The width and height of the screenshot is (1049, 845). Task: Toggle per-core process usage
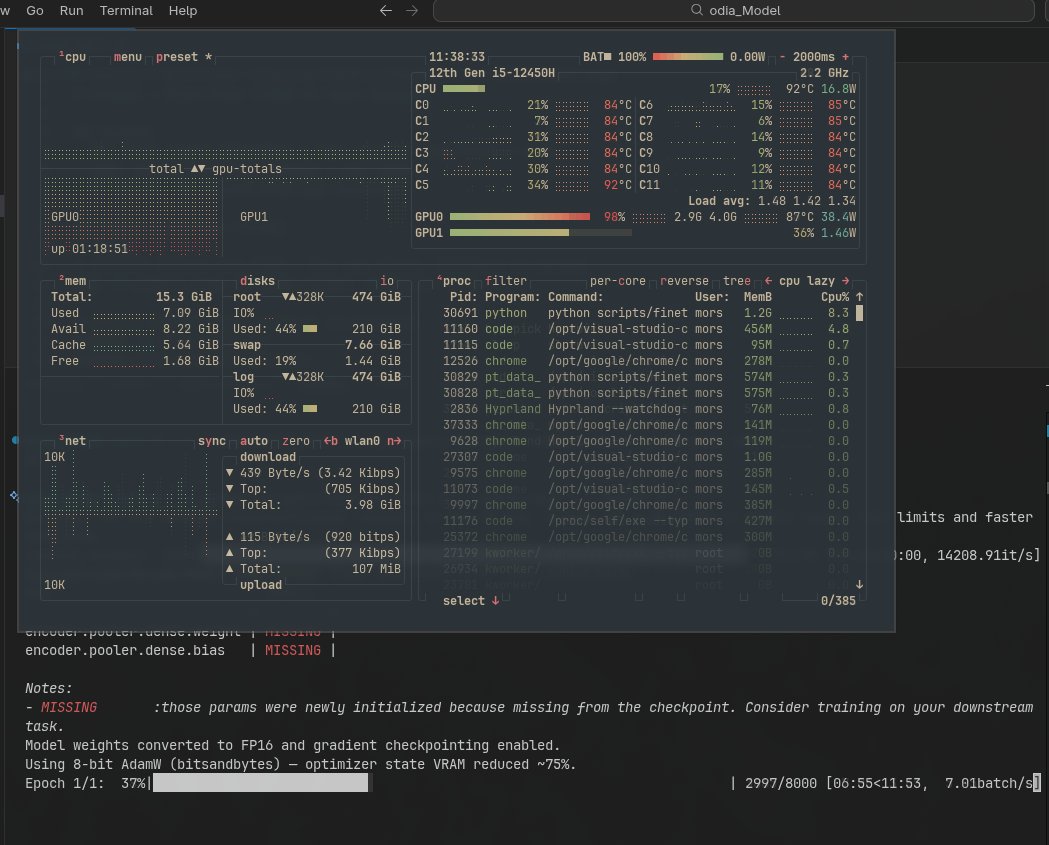pyautogui.click(x=617, y=281)
